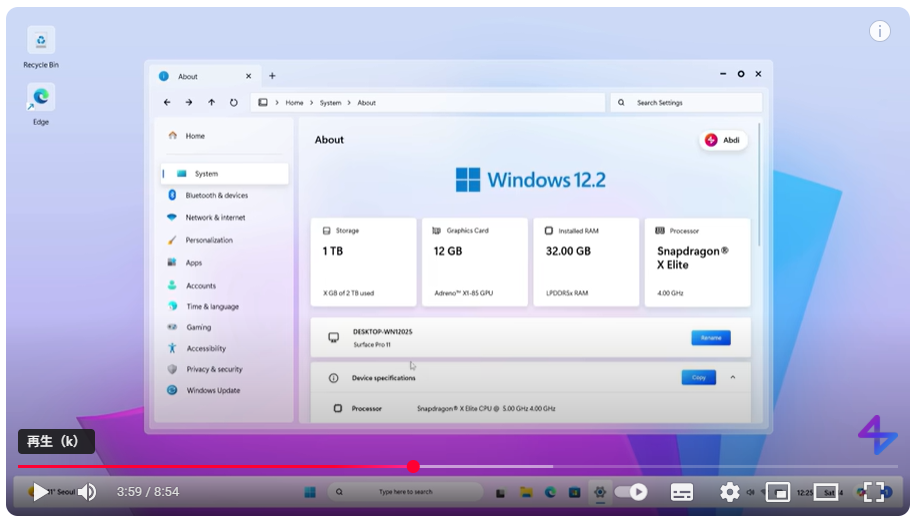Click the Search Settings field
This screenshot has height=523, width=916.
click(x=686, y=103)
